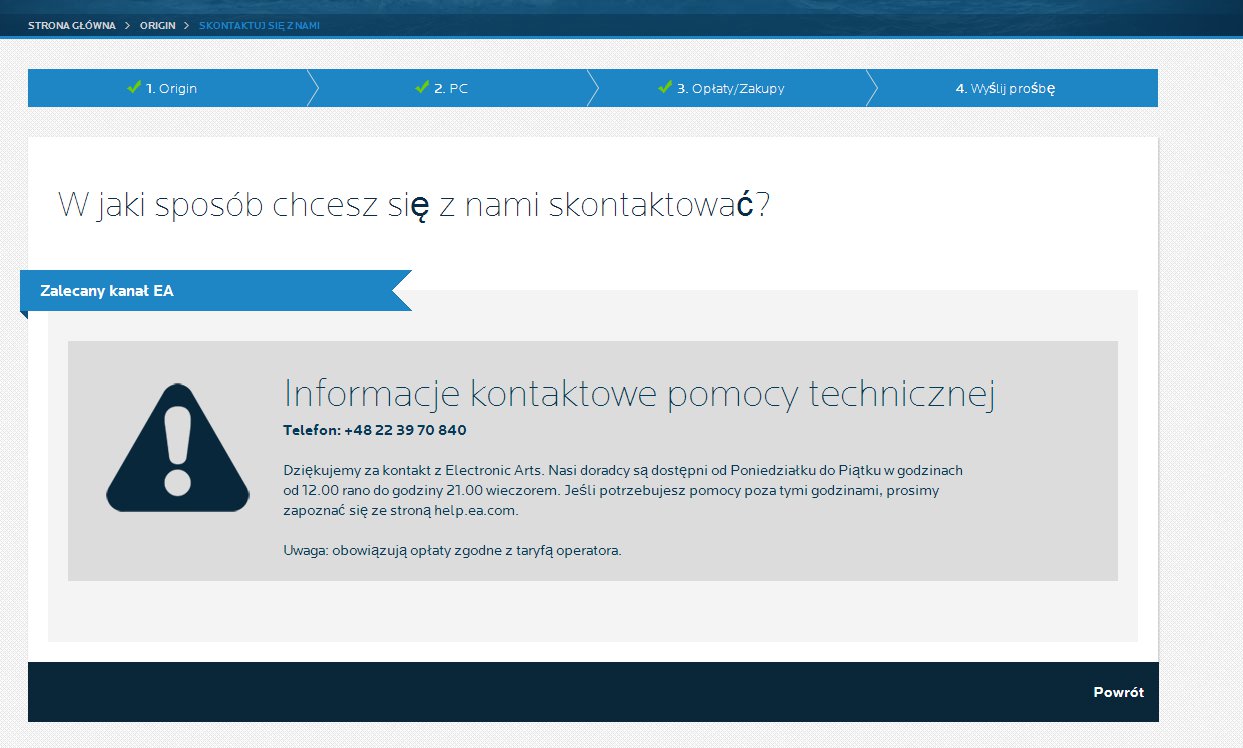Click the Informacje kontaktowe pomocy technicznej heading

point(640,394)
